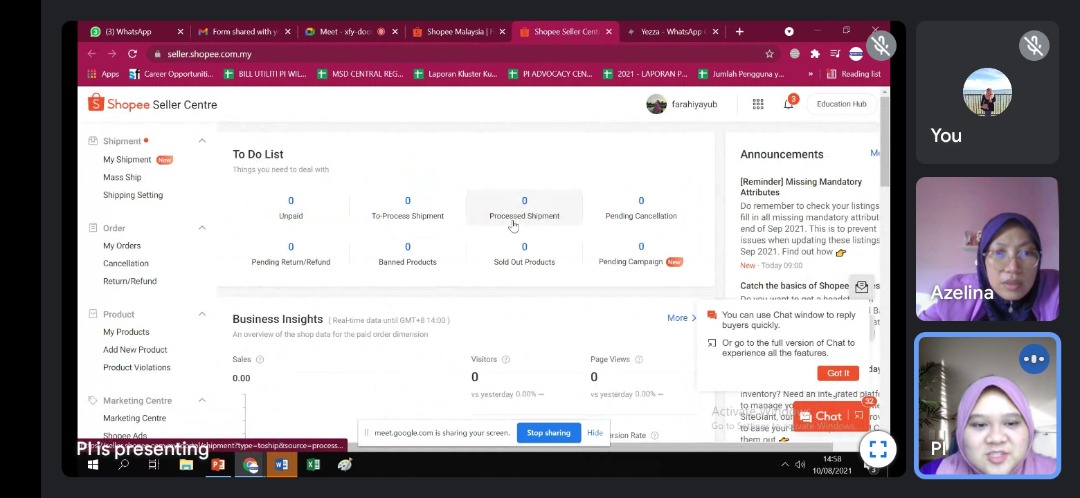
Task: Open Add New Product in the sidebar
Action: 135,350
